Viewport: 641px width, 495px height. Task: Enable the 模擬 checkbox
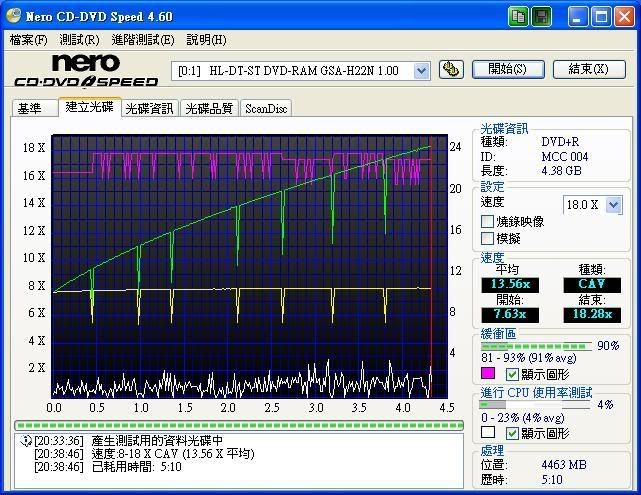[487, 238]
